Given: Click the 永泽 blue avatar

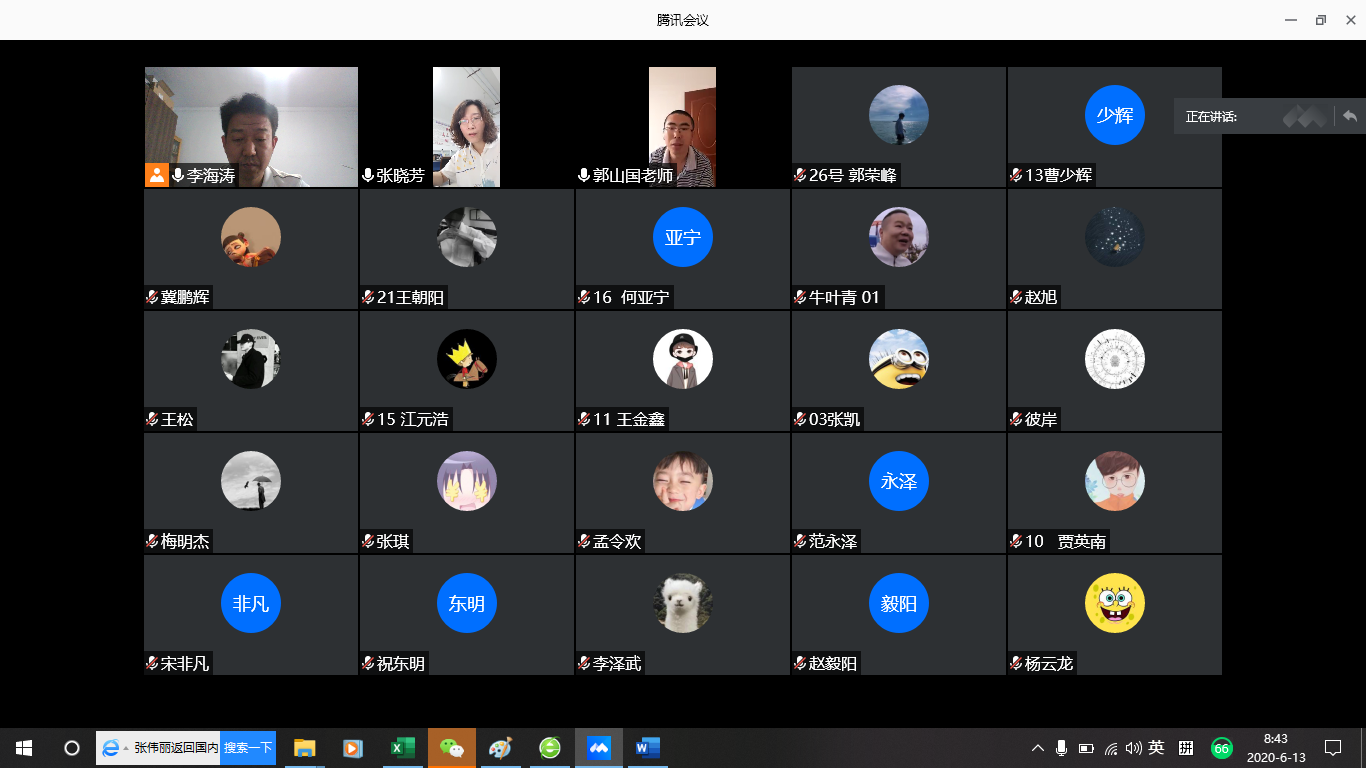Looking at the screenshot, I should click(899, 481).
